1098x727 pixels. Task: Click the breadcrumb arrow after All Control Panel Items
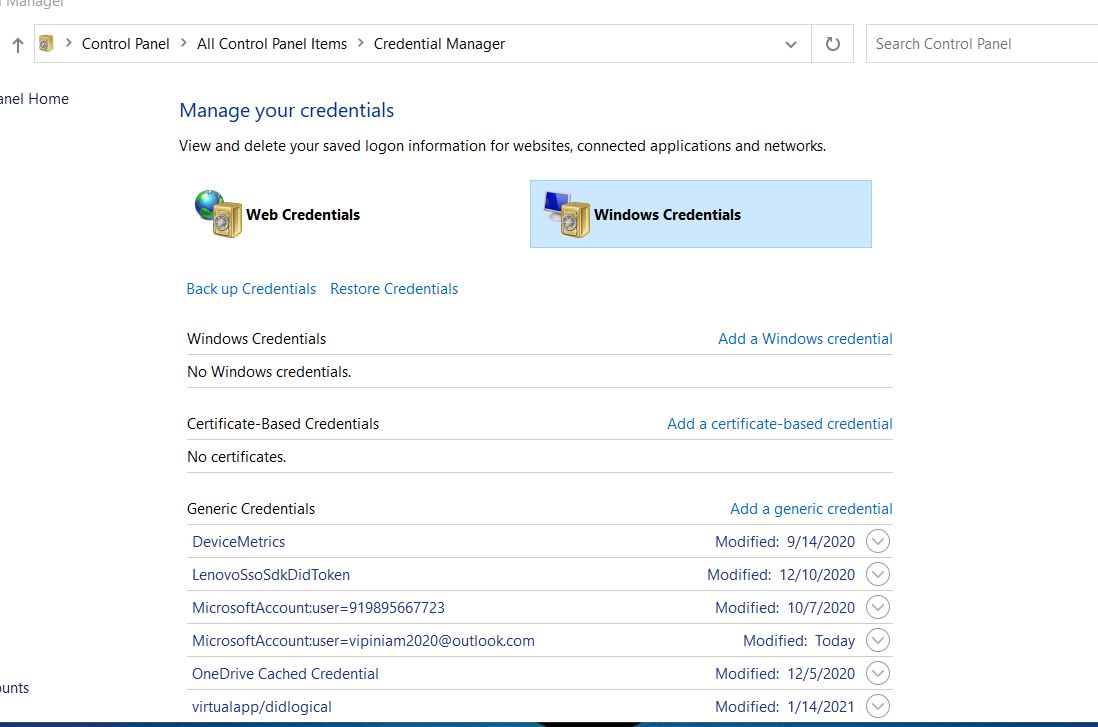tap(361, 43)
